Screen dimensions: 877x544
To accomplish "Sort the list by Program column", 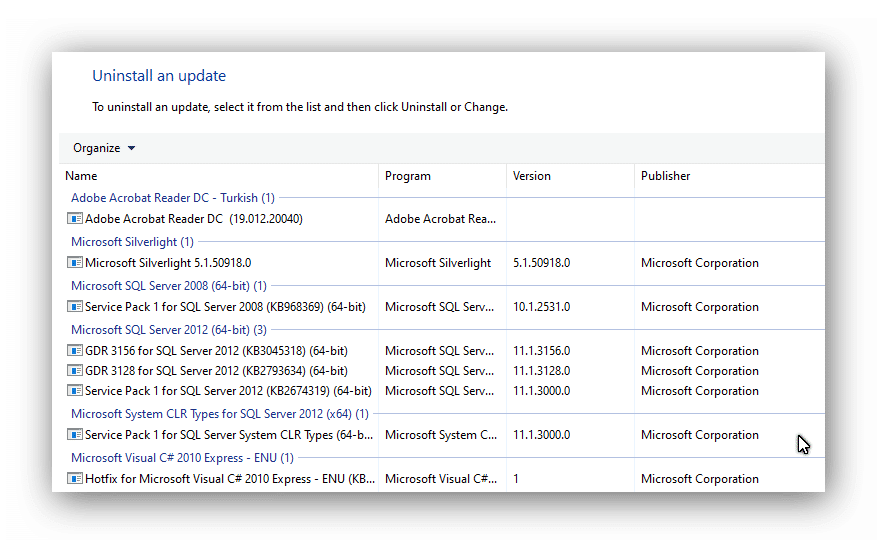I will click(x=408, y=176).
